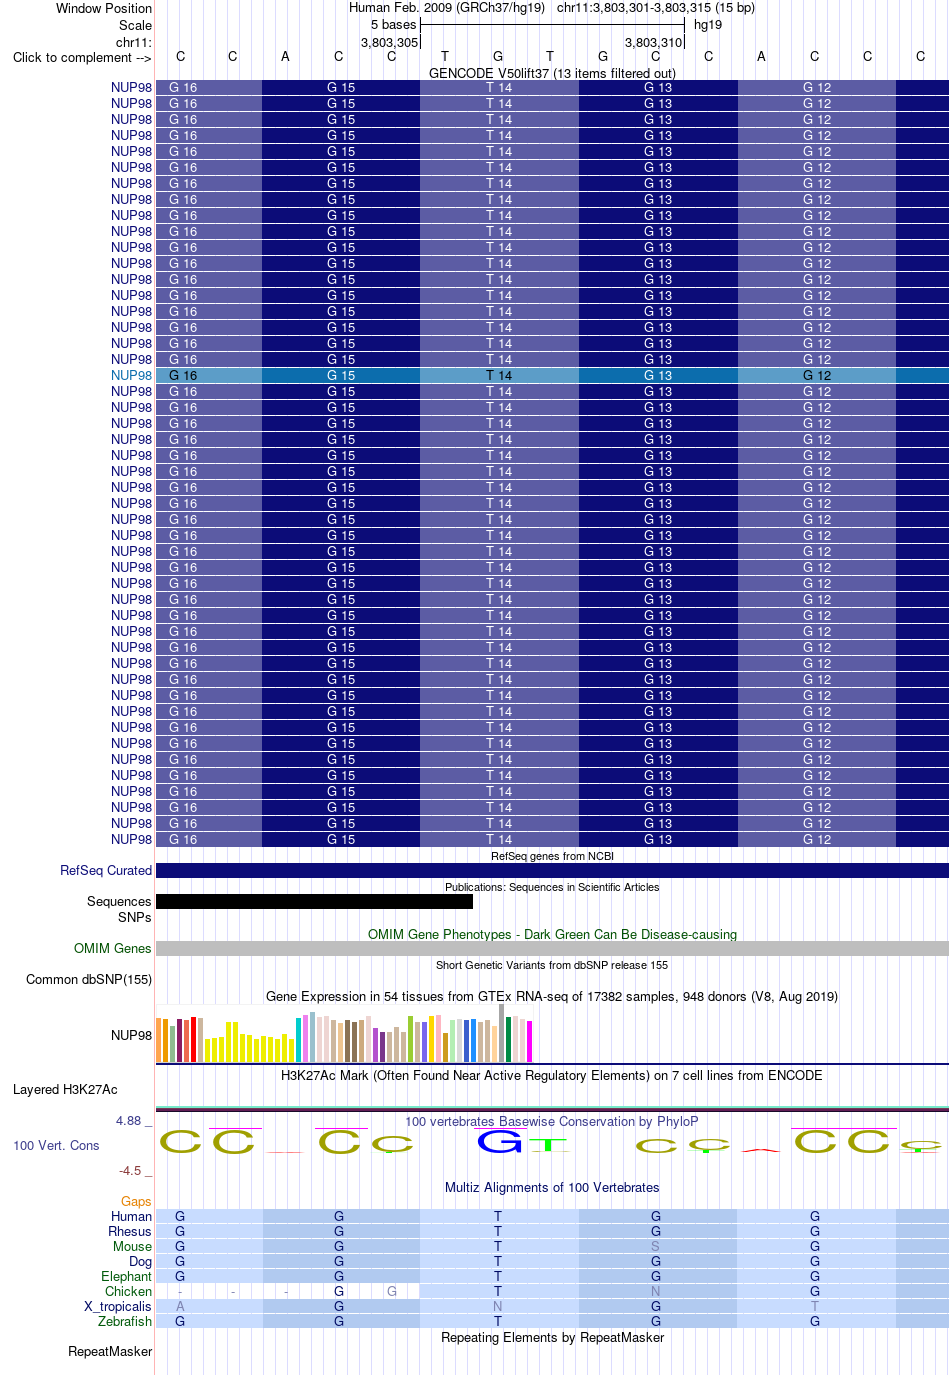Select the Chicken alignment row label
950x1375 pixels.
[128, 1291]
